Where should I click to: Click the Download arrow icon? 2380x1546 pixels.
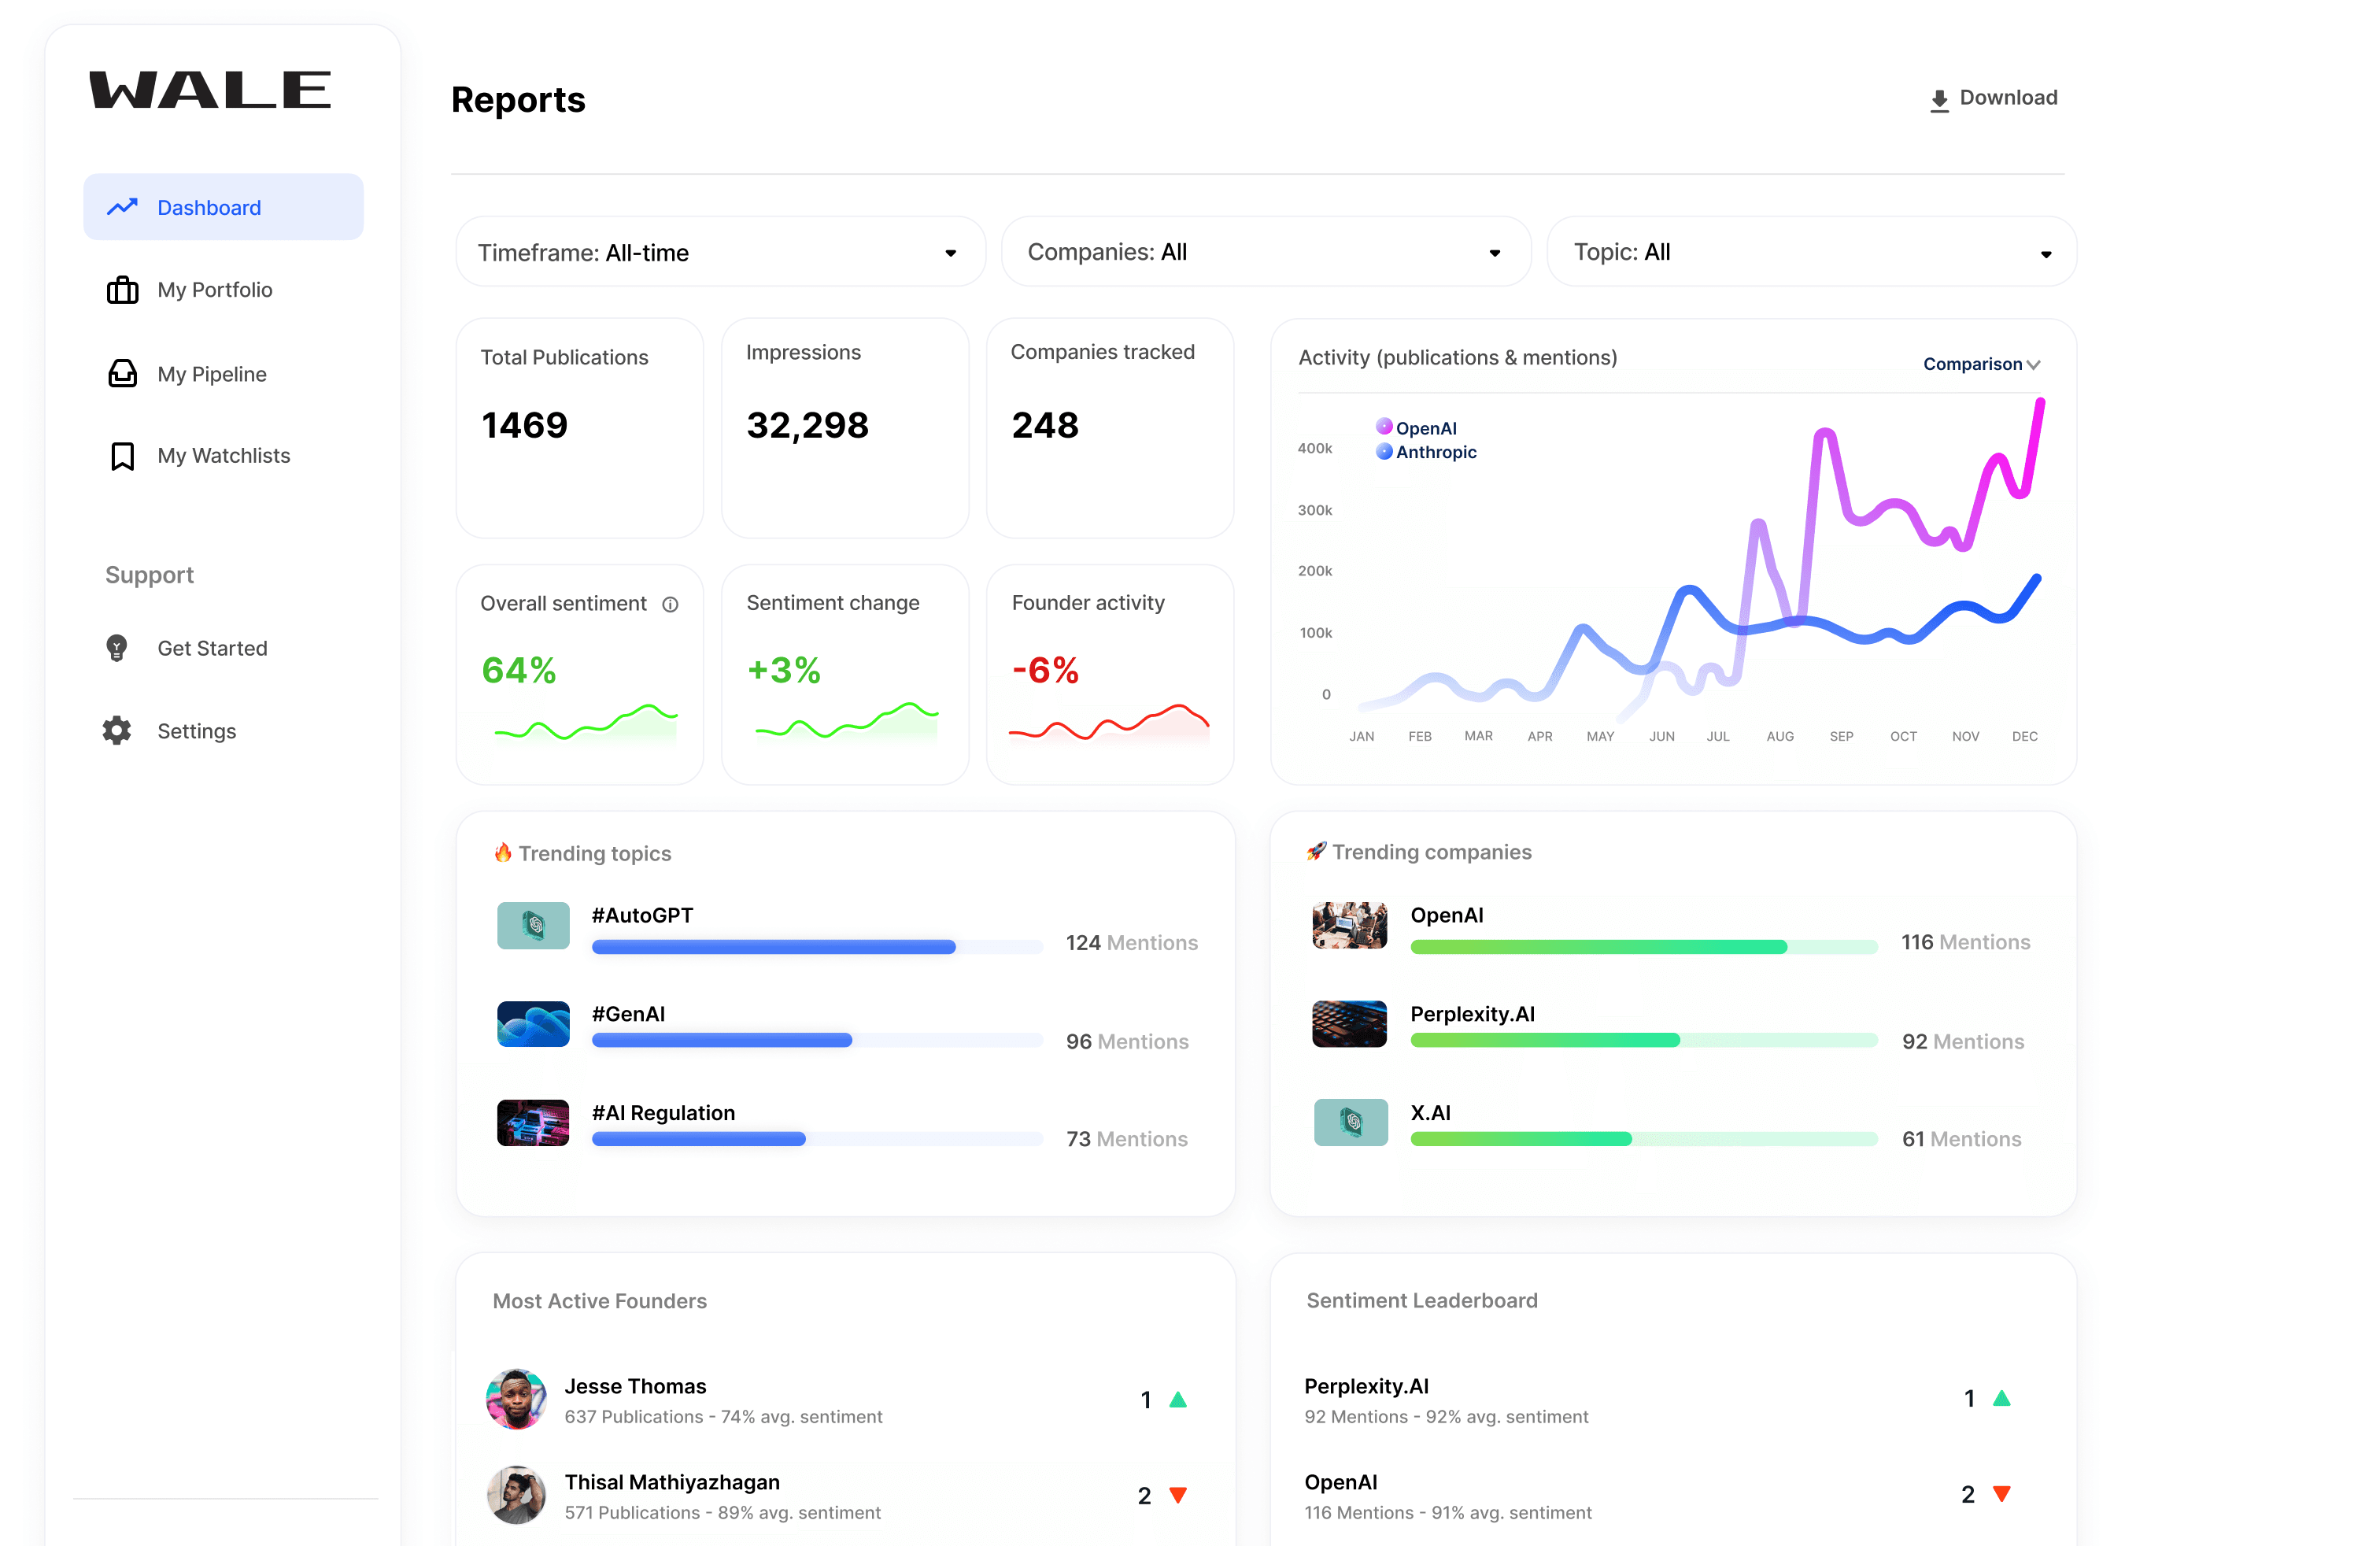click(1939, 99)
